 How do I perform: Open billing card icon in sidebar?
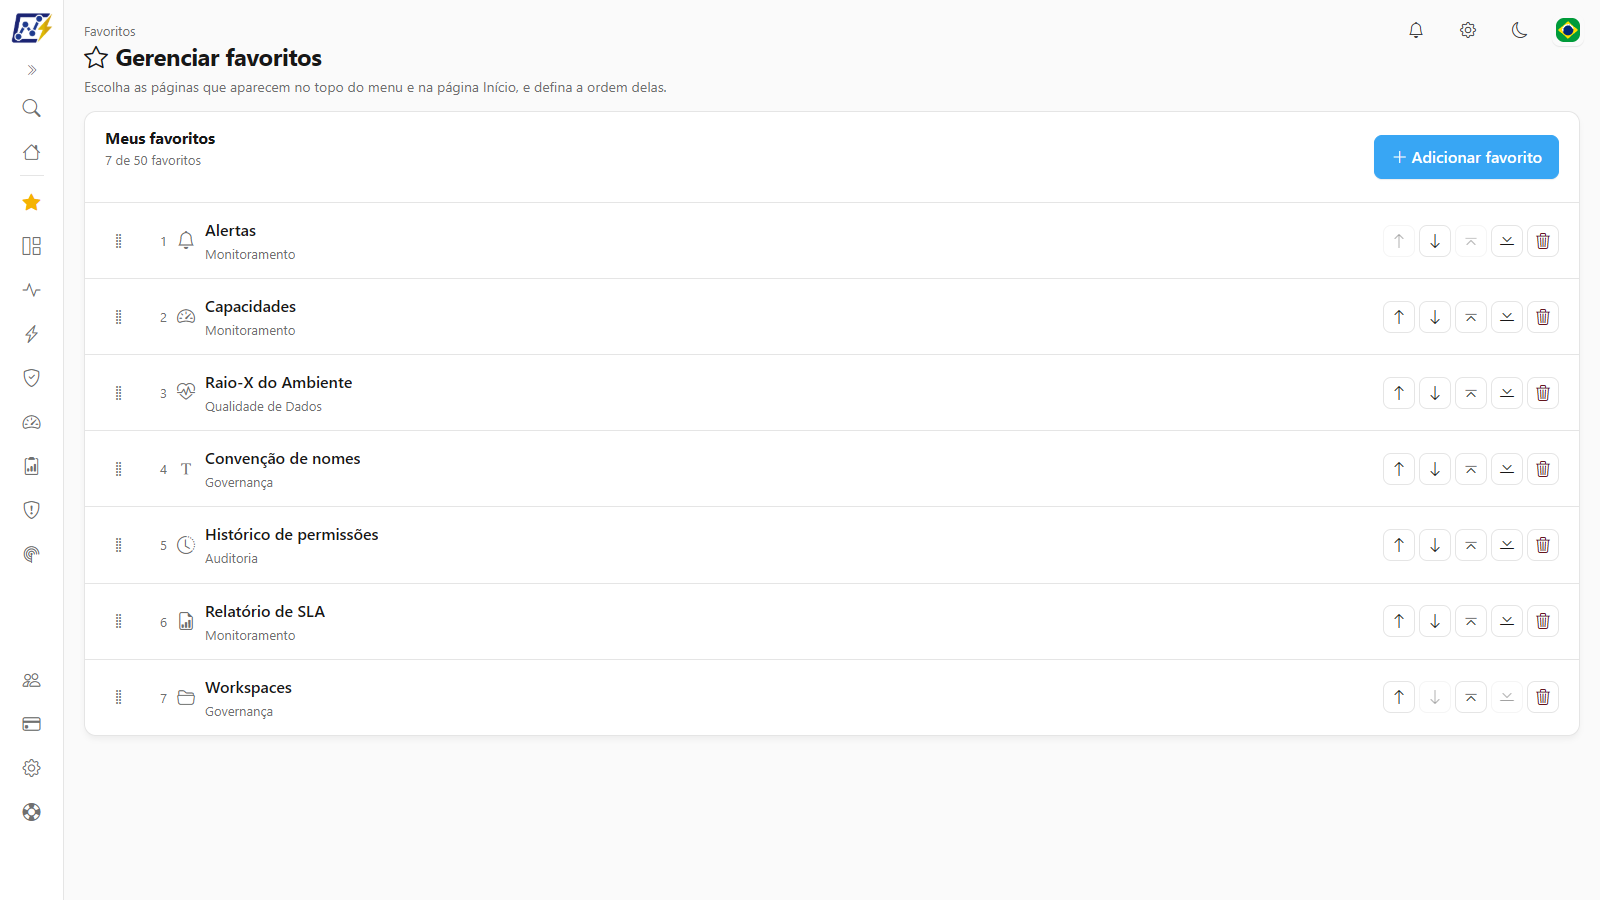tap(32, 724)
